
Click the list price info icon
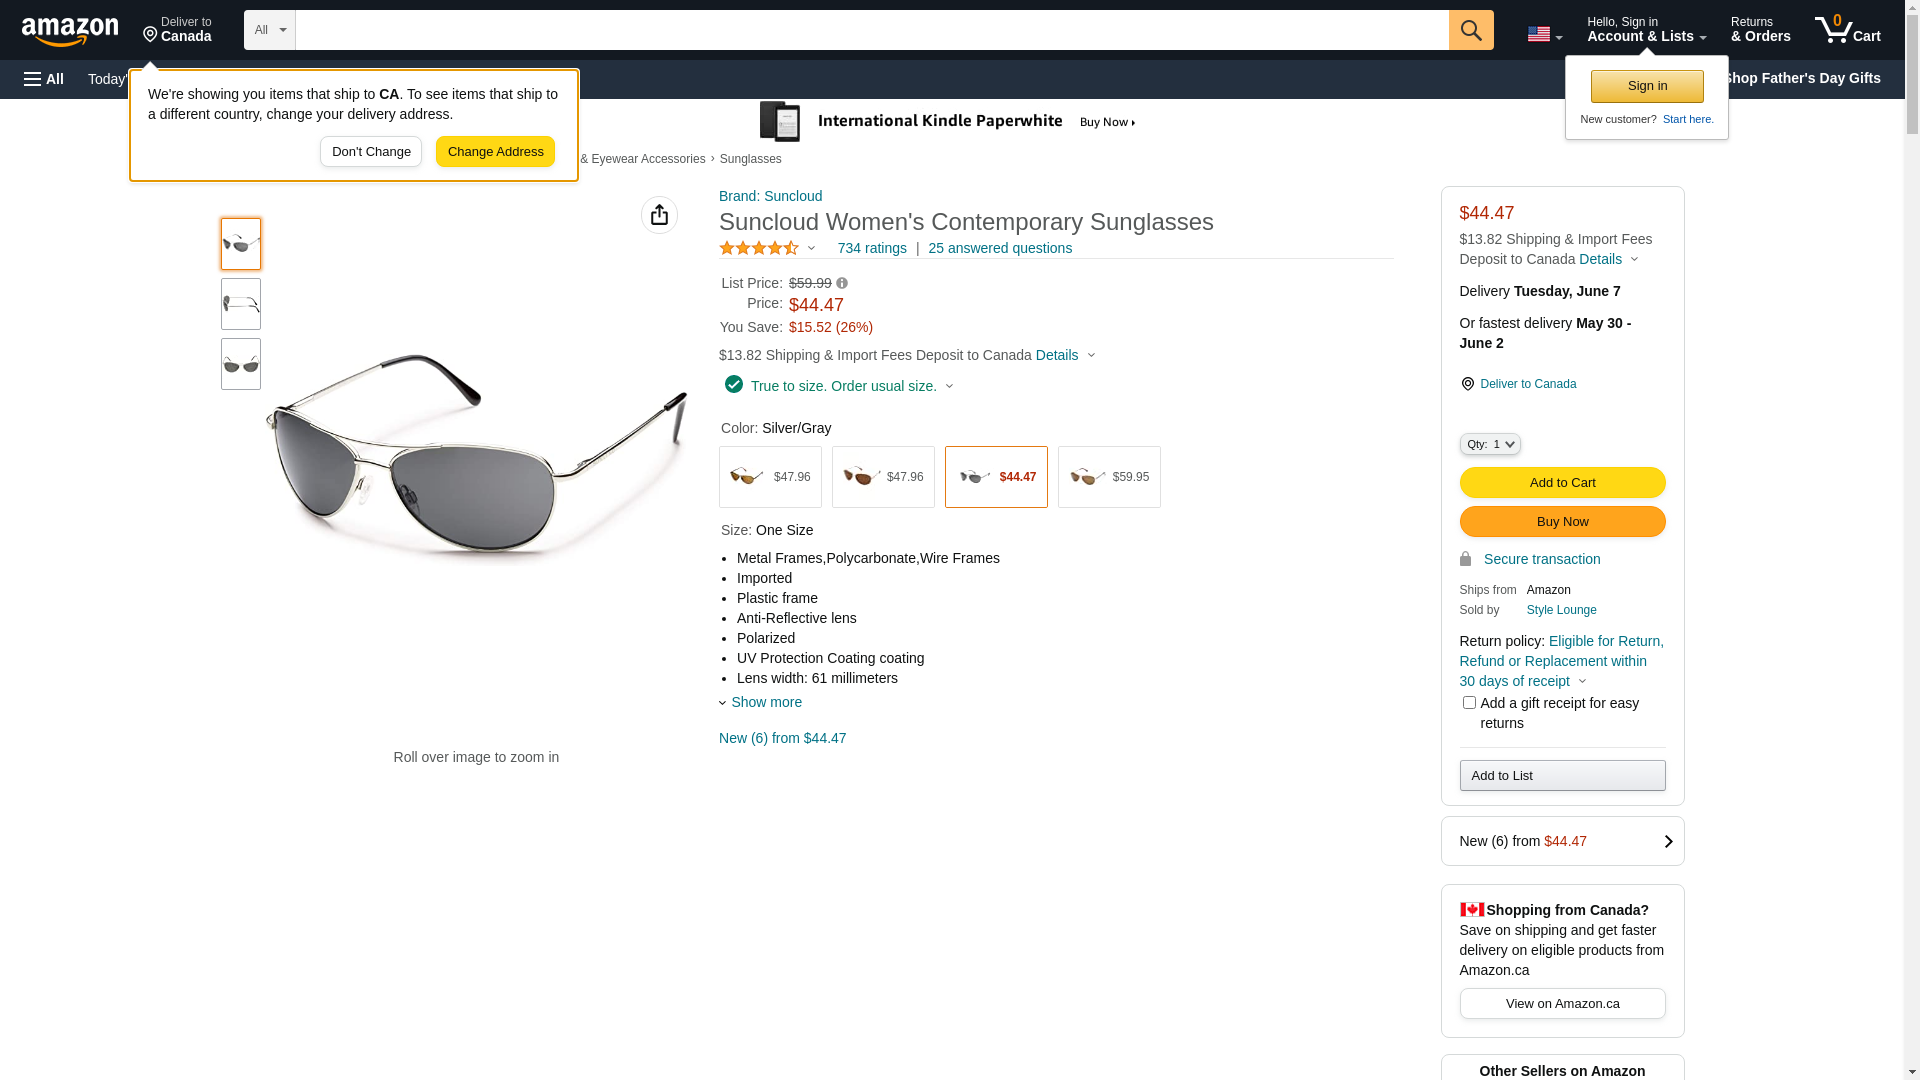coord(842,284)
